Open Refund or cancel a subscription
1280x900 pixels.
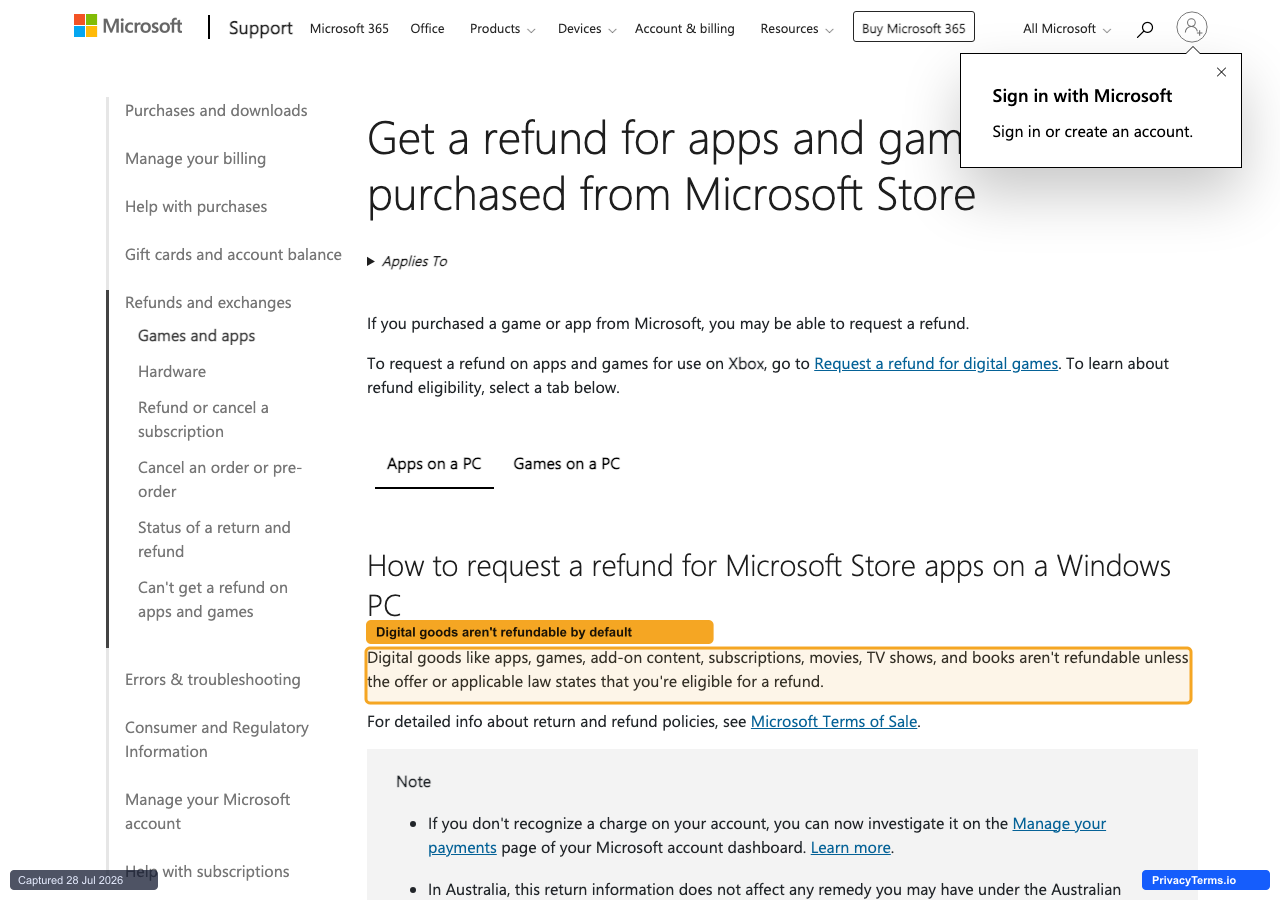[x=203, y=420]
